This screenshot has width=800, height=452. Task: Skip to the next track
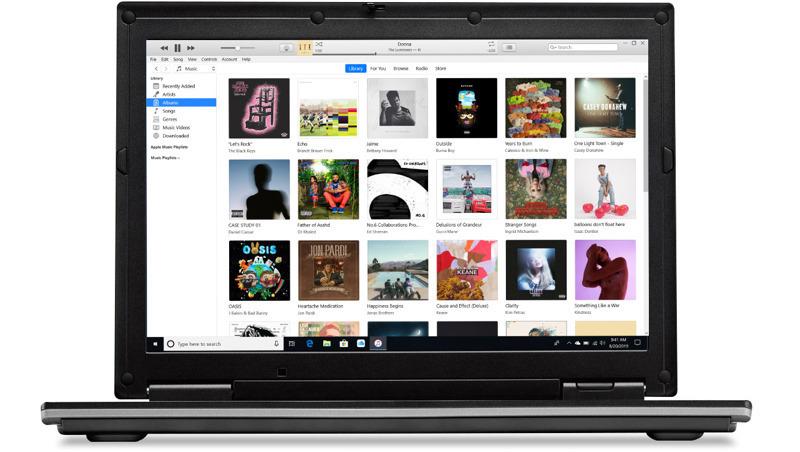pyautogui.click(x=190, y=47)
